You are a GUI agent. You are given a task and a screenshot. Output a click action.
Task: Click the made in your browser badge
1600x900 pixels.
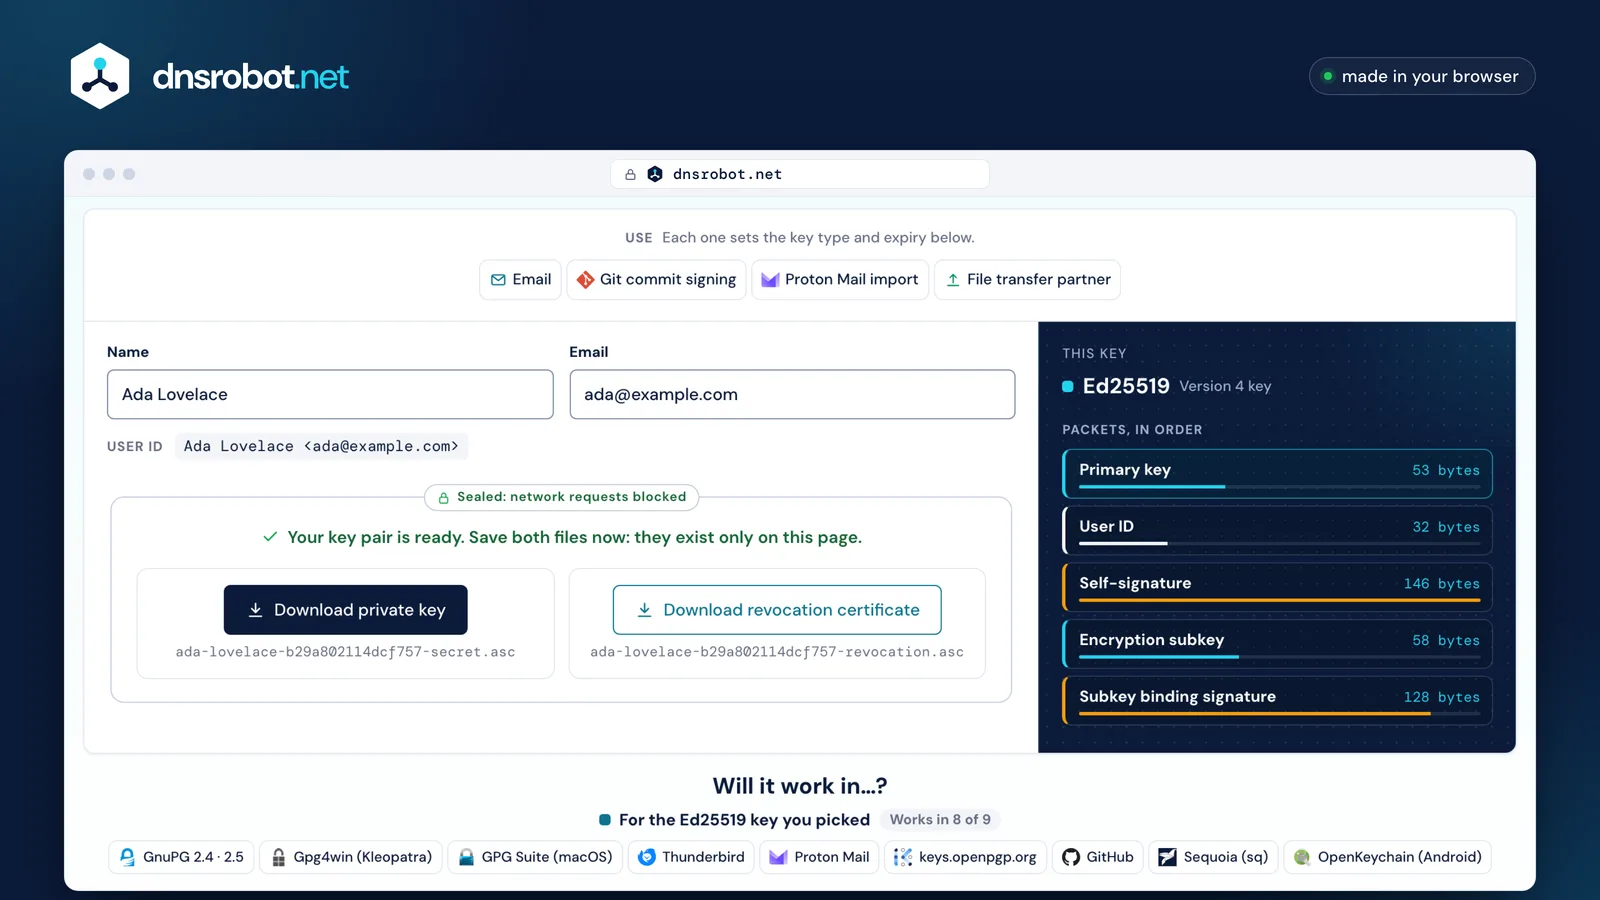pos(1422,76)
